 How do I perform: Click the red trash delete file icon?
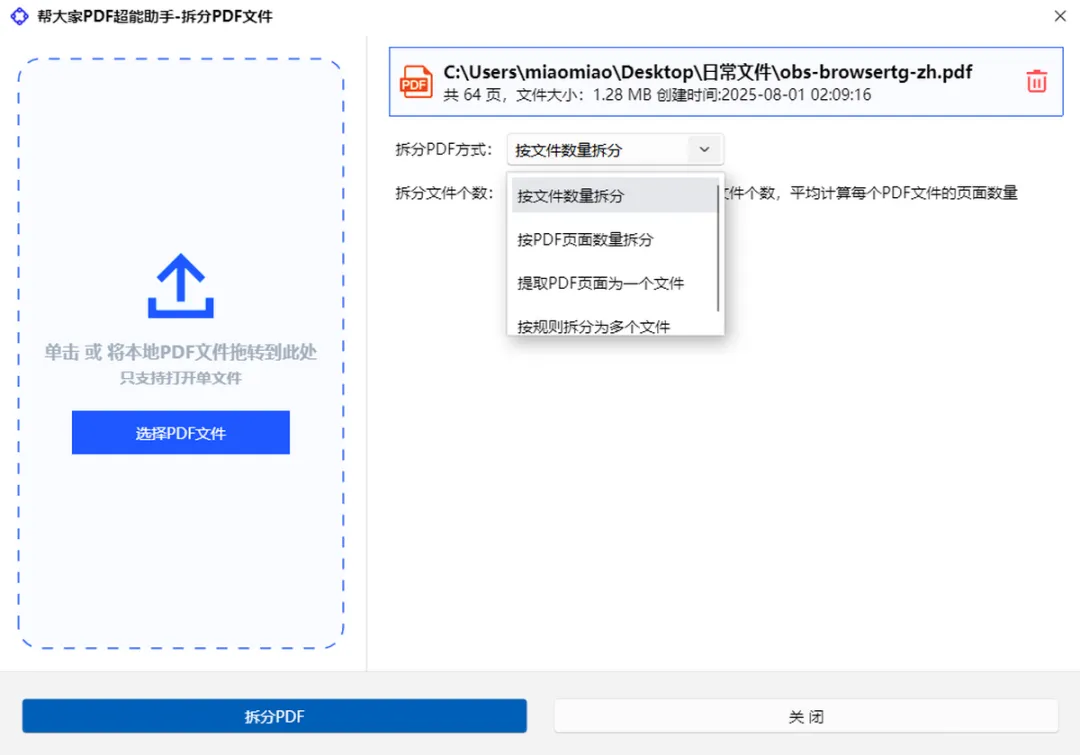1037,81
